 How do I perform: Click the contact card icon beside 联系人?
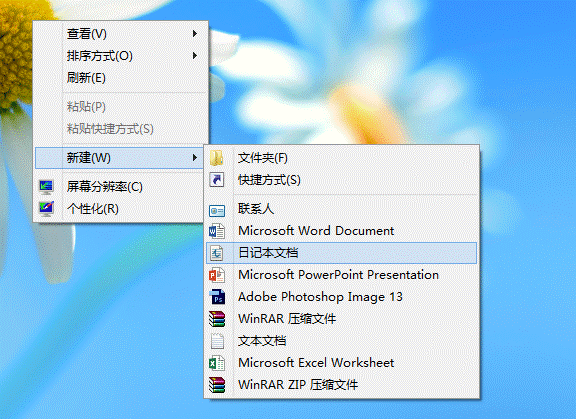(217, 211)
